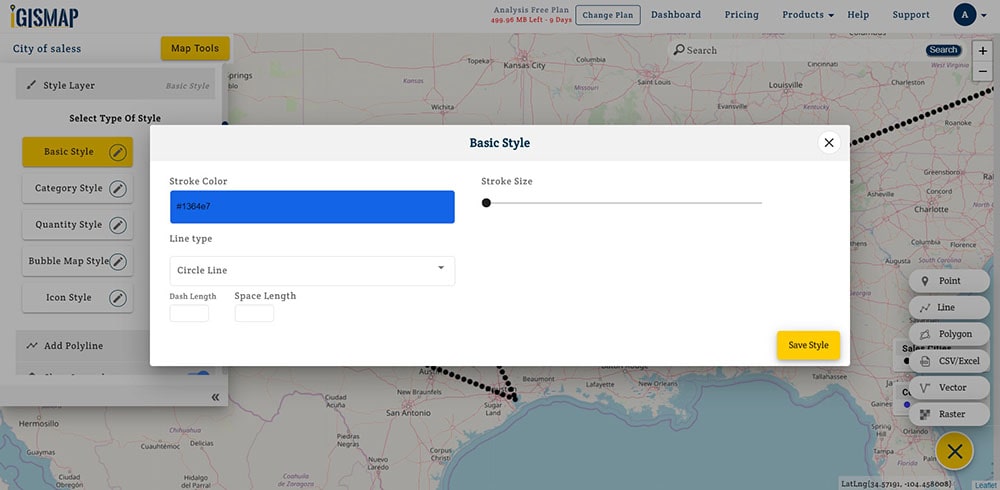Click the pencil icon on Bubble Map Style
This screenshot has width=1000, height=490.
[x=117, y=262]
